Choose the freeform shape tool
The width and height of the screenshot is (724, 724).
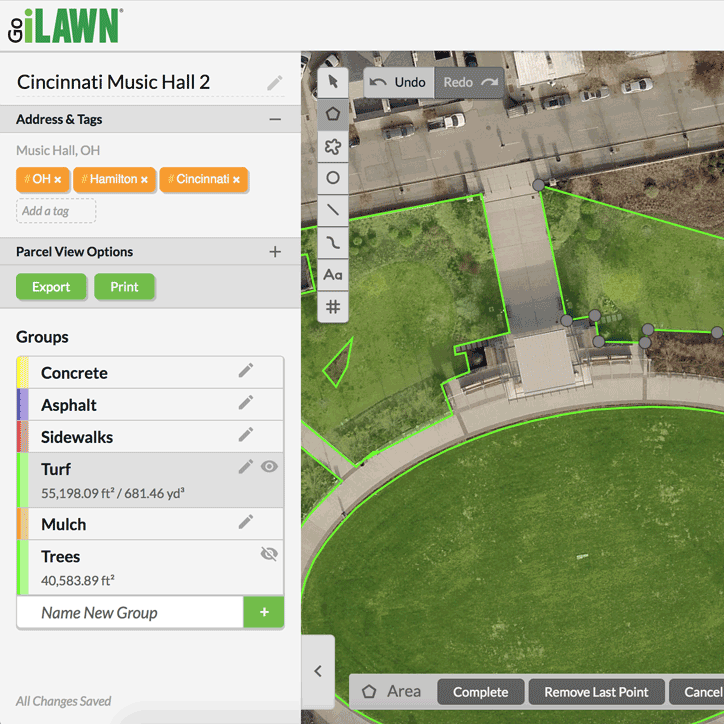pos(333,146)
